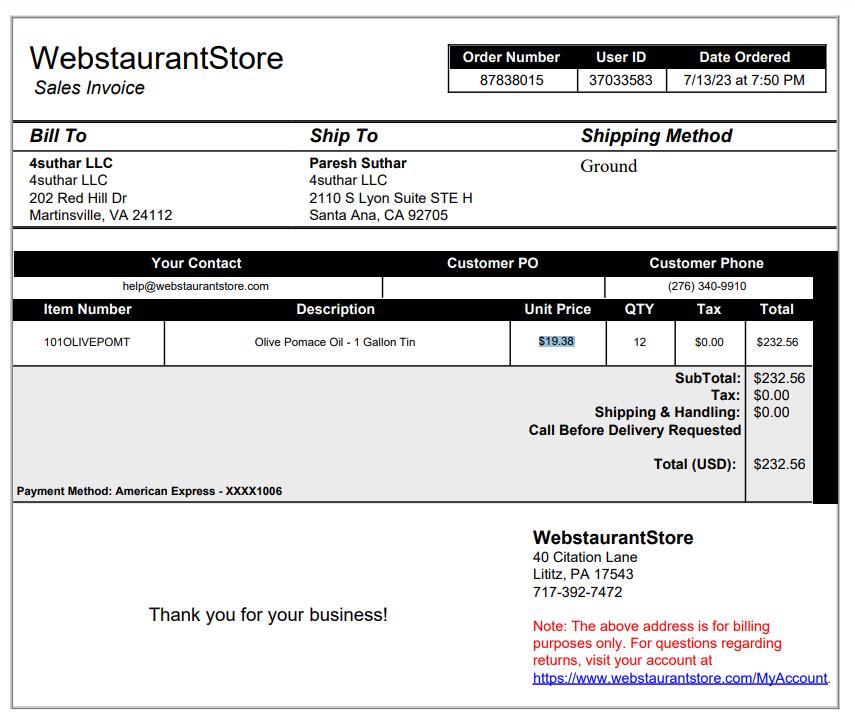Click the Description column header
This screenshot has width=855, height=728.
(335, 309)
